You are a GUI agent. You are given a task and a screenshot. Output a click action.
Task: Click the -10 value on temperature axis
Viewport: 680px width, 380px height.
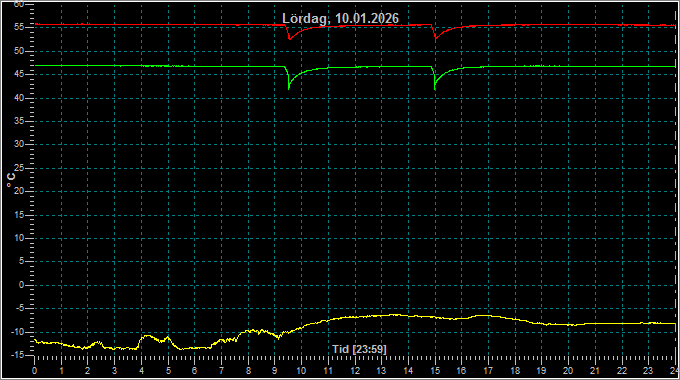17,332
